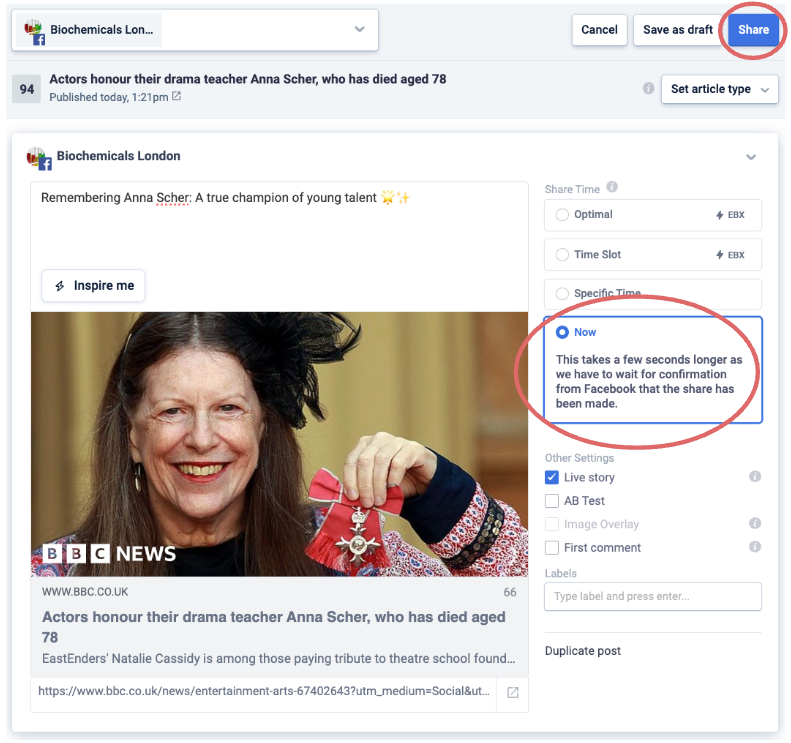Click info icon beside Set article type
Viewport: 791px width, 743px height.
648,88
